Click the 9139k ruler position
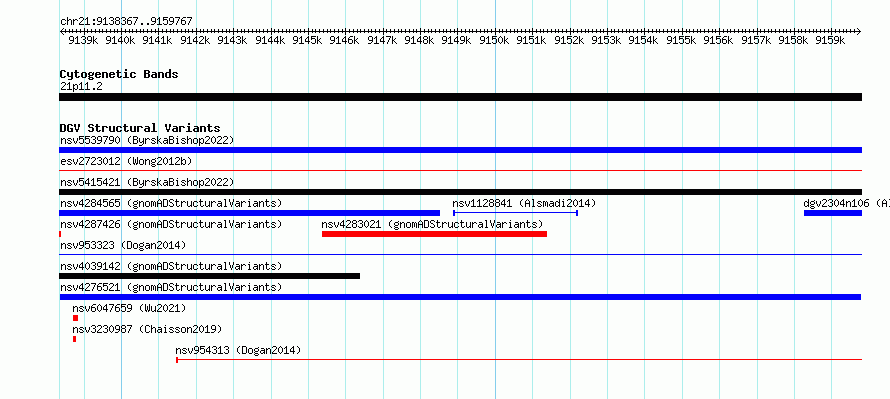The height and width of the screenshot is (399, 890). pyautogui.click(x=83, y=40)
